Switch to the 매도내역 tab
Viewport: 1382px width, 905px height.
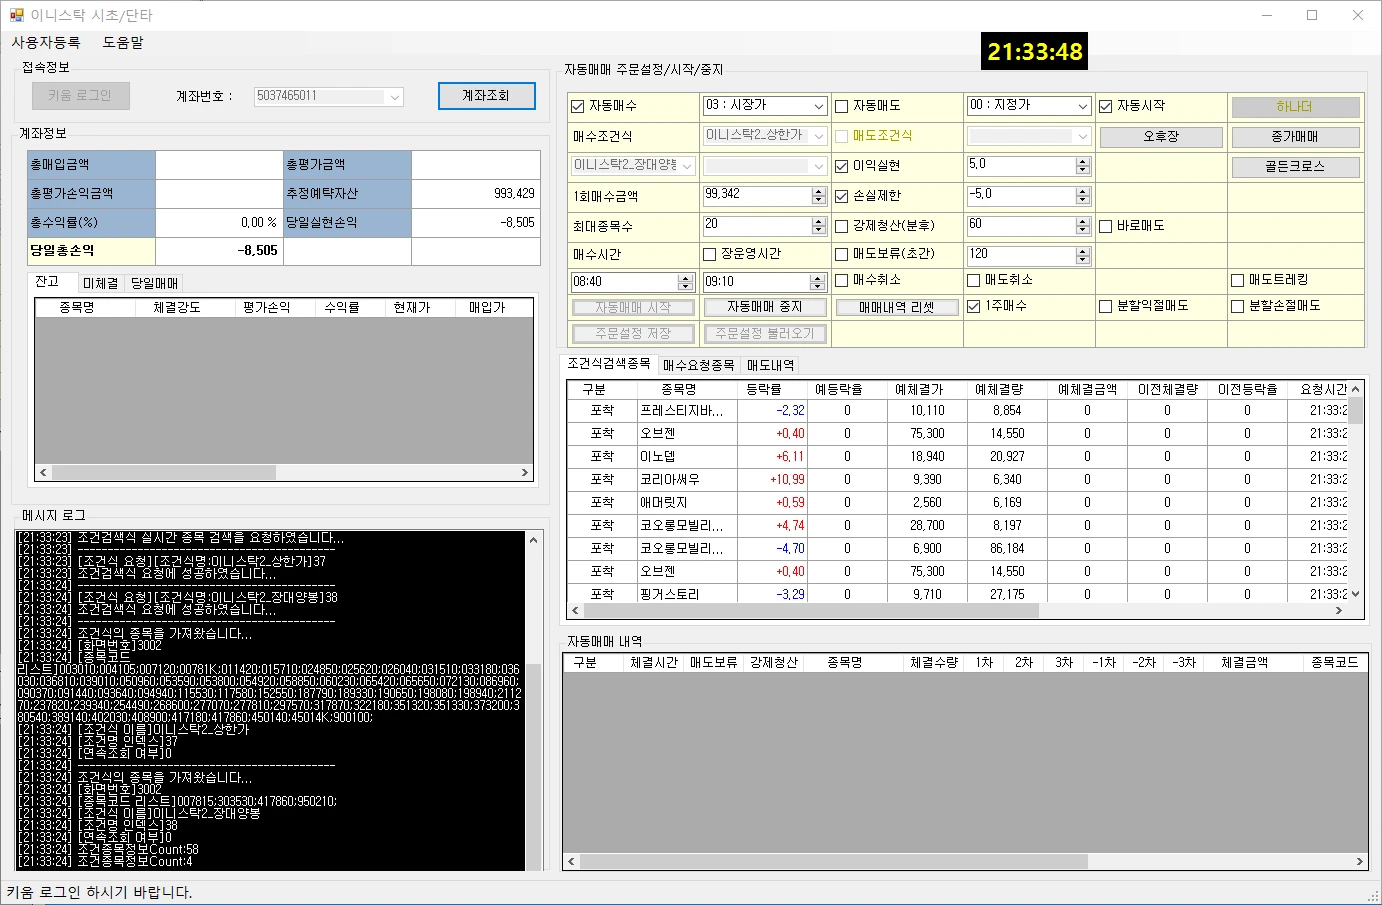(770, 365)
